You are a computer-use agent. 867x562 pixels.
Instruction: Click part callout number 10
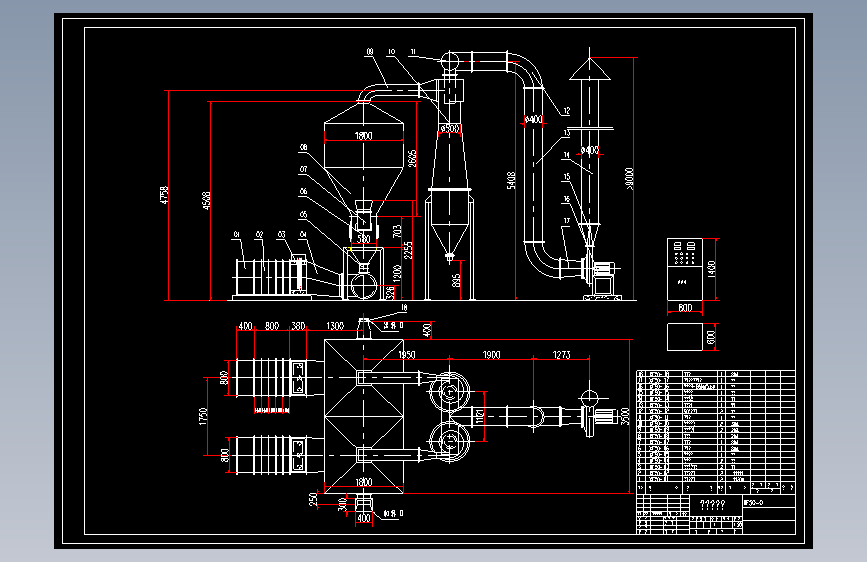tap(391, 51)
